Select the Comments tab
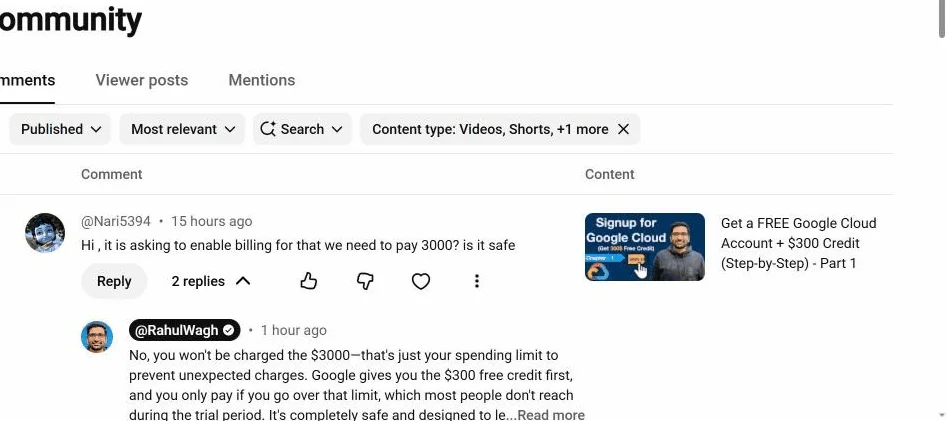The height and width of the screenshot is (421, 947). pos(27,80)
